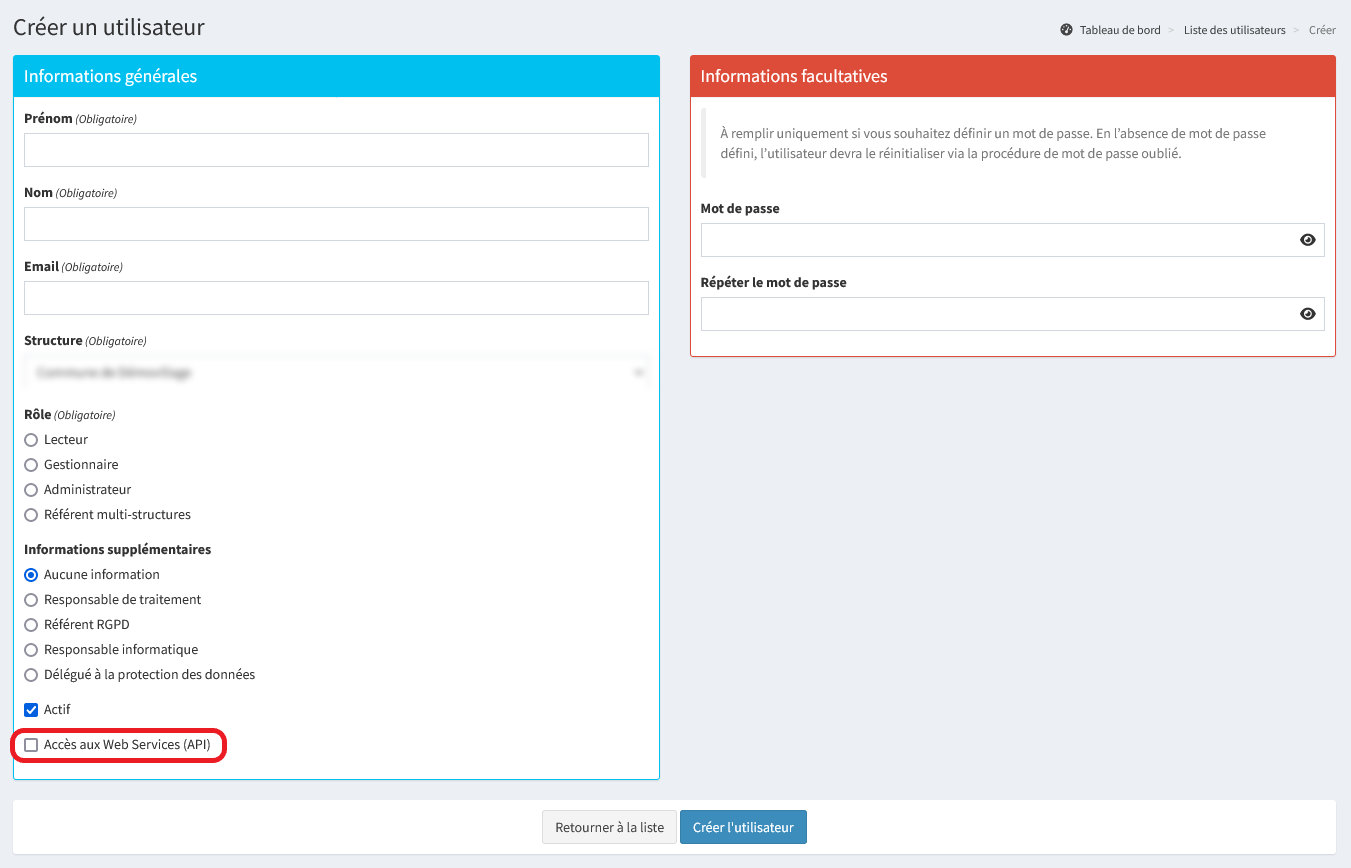Image resolution: width=1351 pixels, height=868 pixels.
Task: Click the dashboard icon in breadcrumb
Action: (1066, 30)
